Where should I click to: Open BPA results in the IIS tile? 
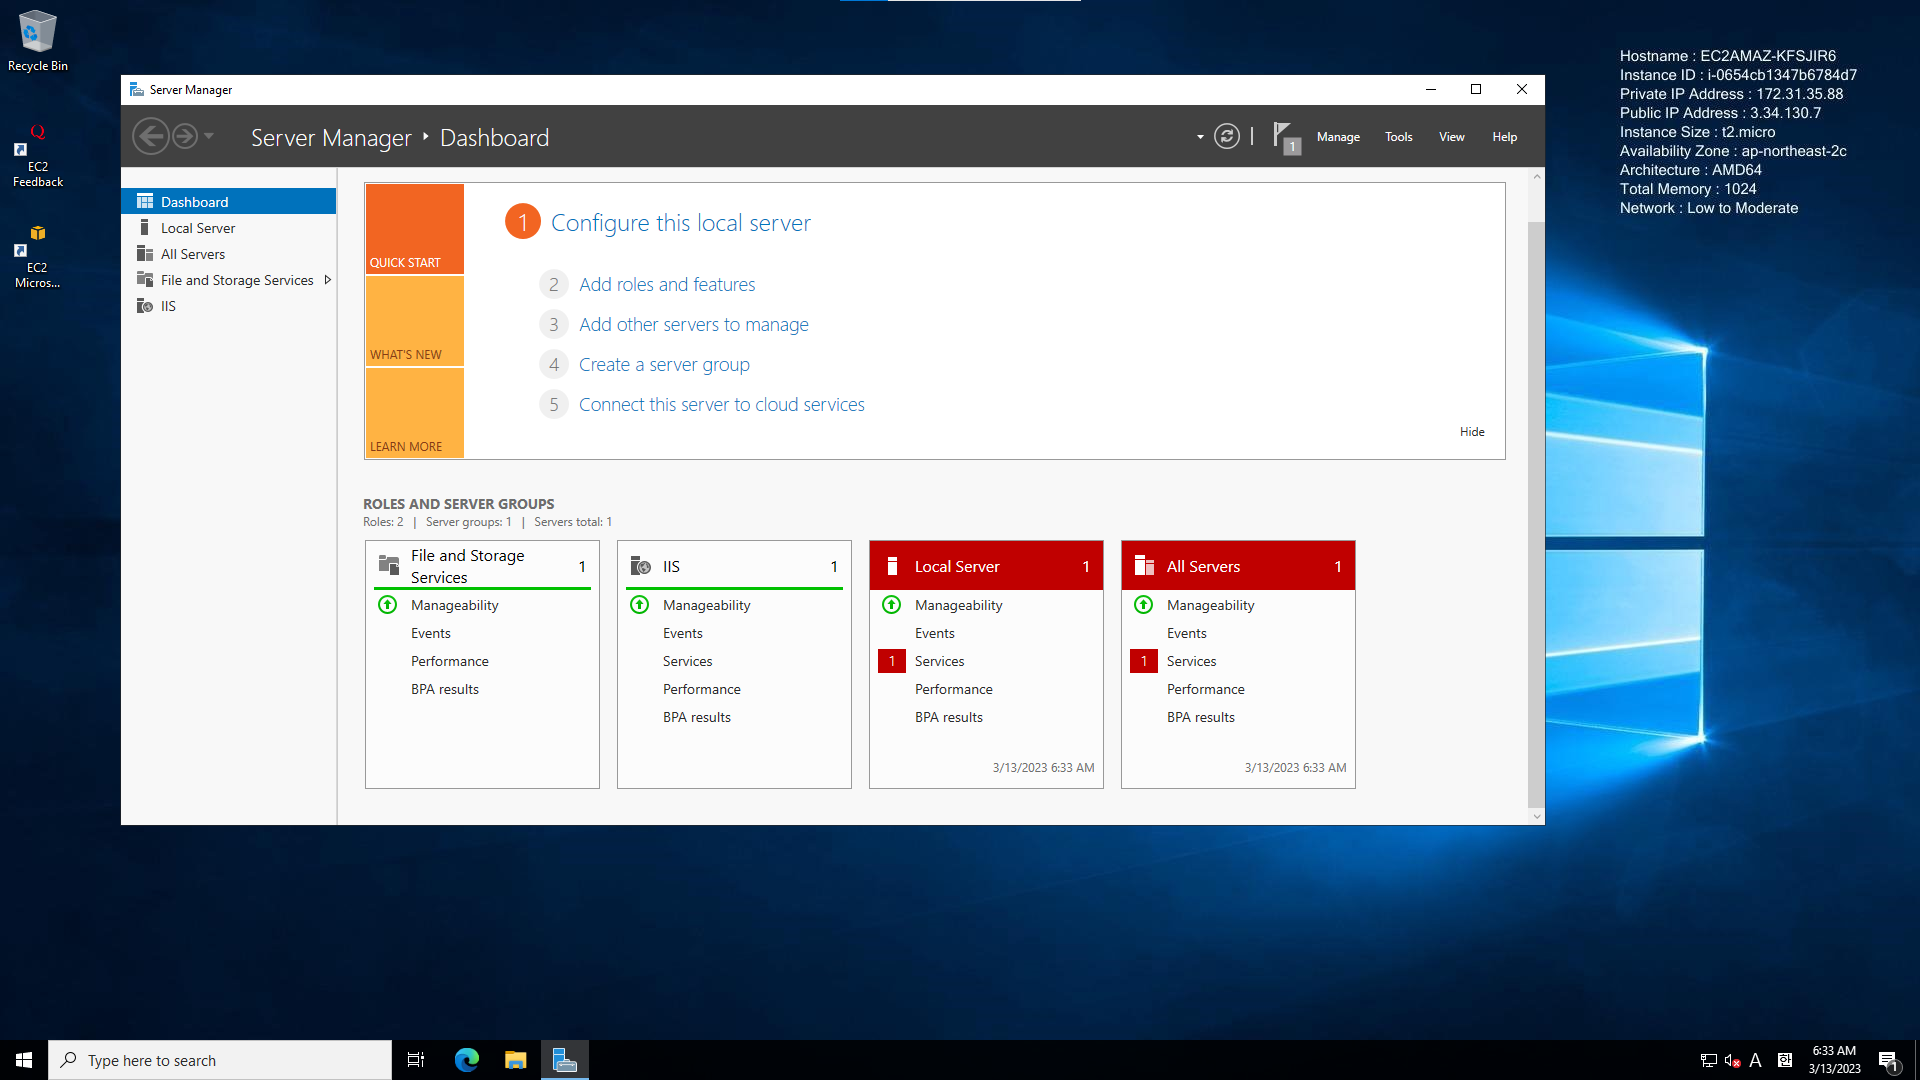[696, 717]
